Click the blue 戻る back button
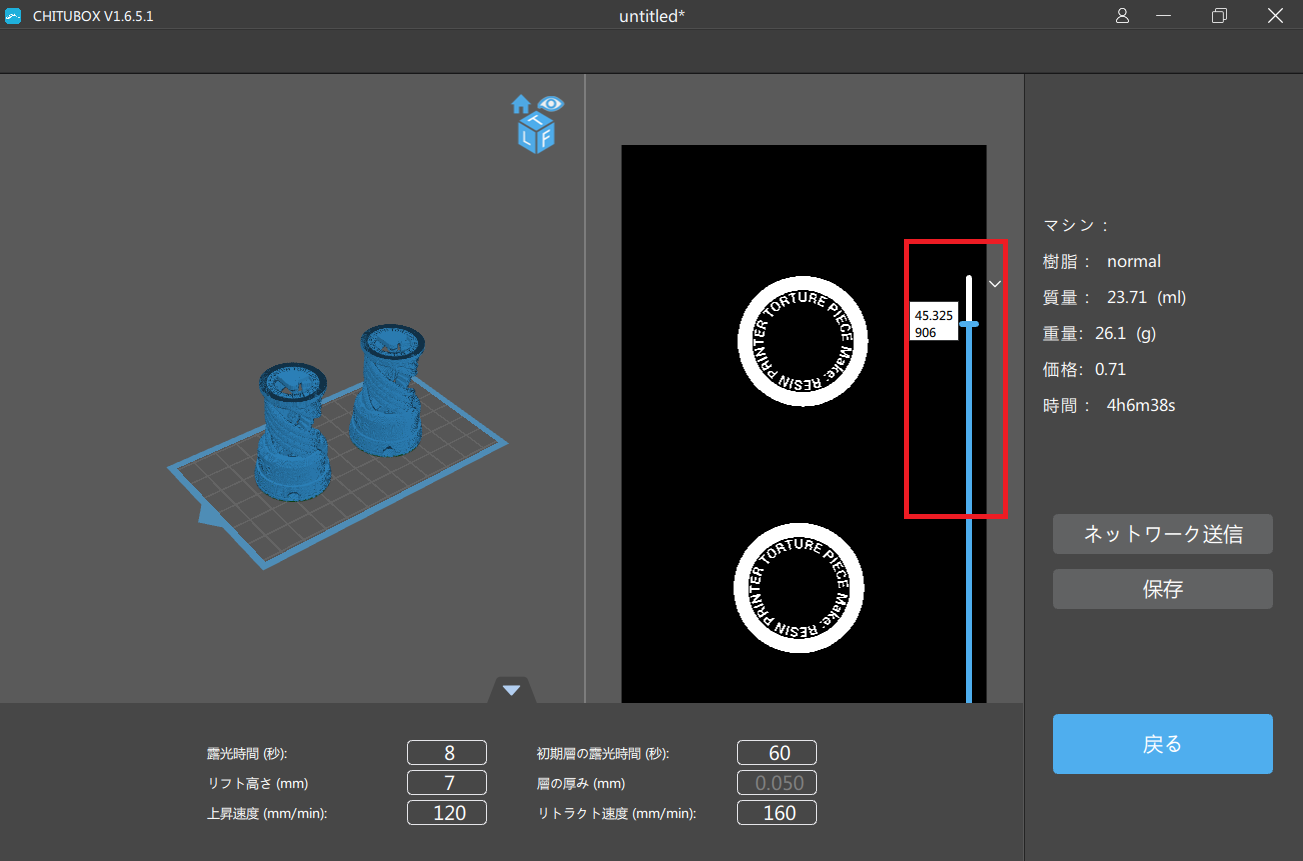The height and width of the screenshot is (861, 1303). (x=1163, y=744)
